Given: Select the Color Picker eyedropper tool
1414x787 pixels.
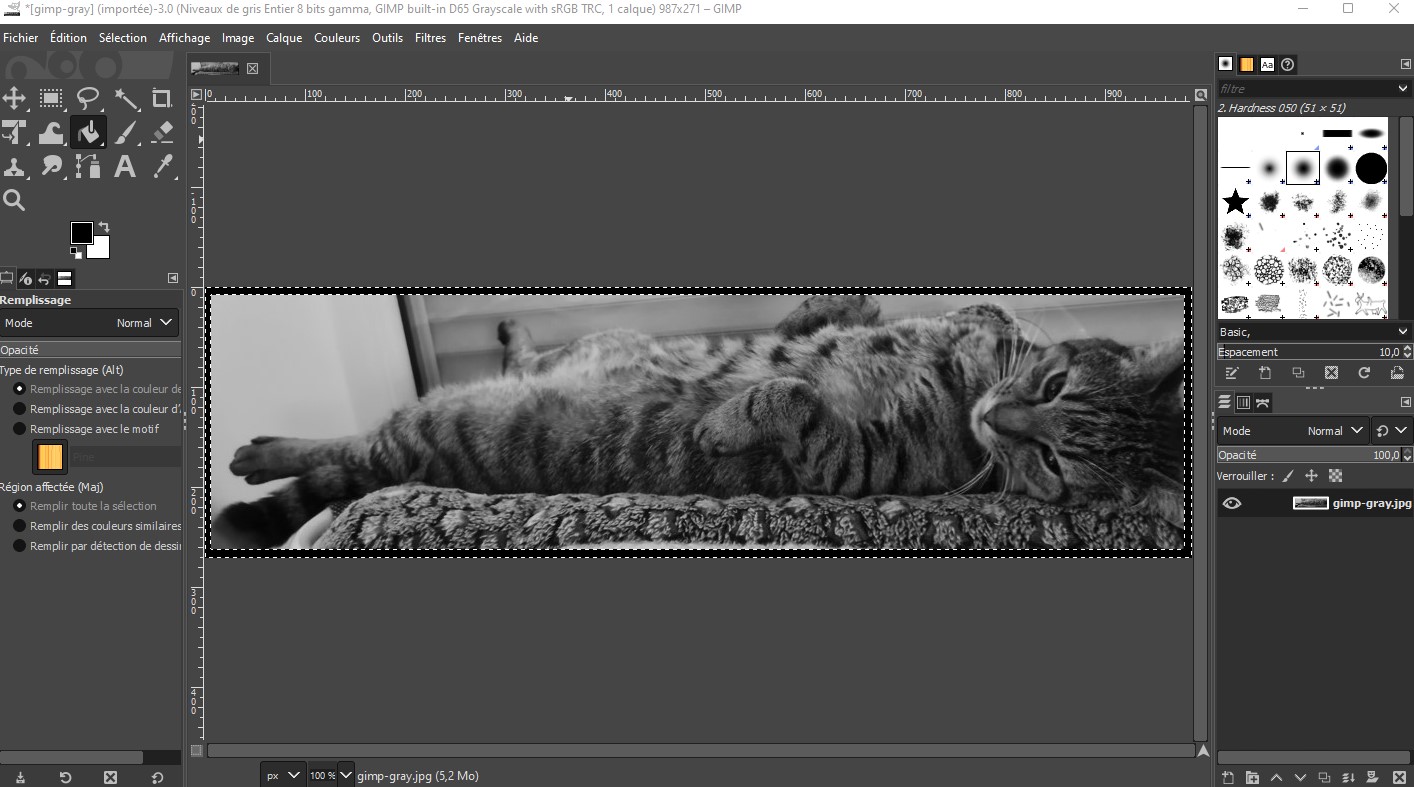Looking at the screenshot, I should 163,166.
